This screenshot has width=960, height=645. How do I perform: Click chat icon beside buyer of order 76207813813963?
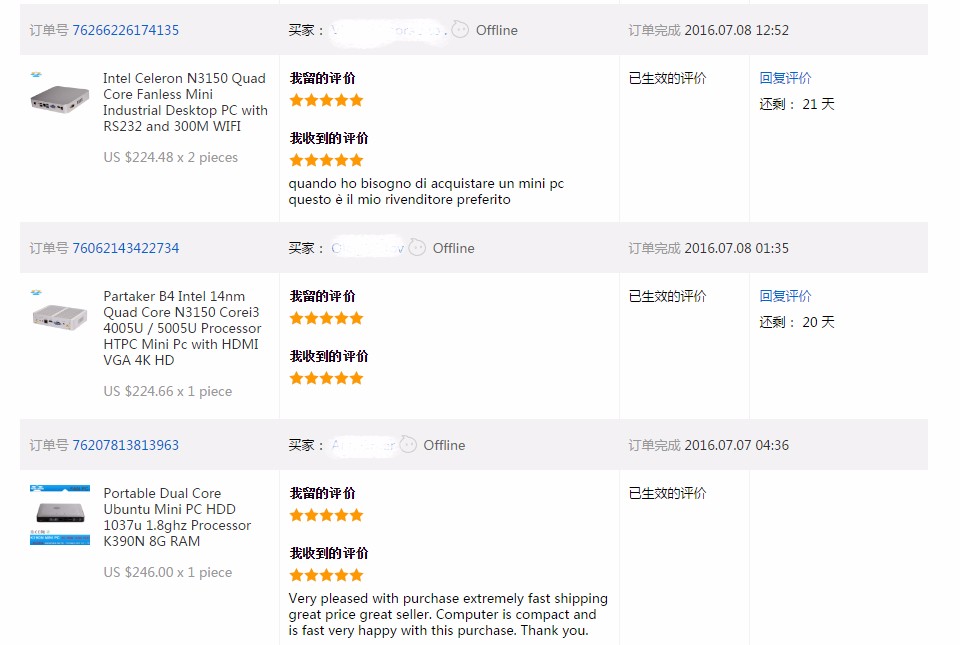[408, 445]
